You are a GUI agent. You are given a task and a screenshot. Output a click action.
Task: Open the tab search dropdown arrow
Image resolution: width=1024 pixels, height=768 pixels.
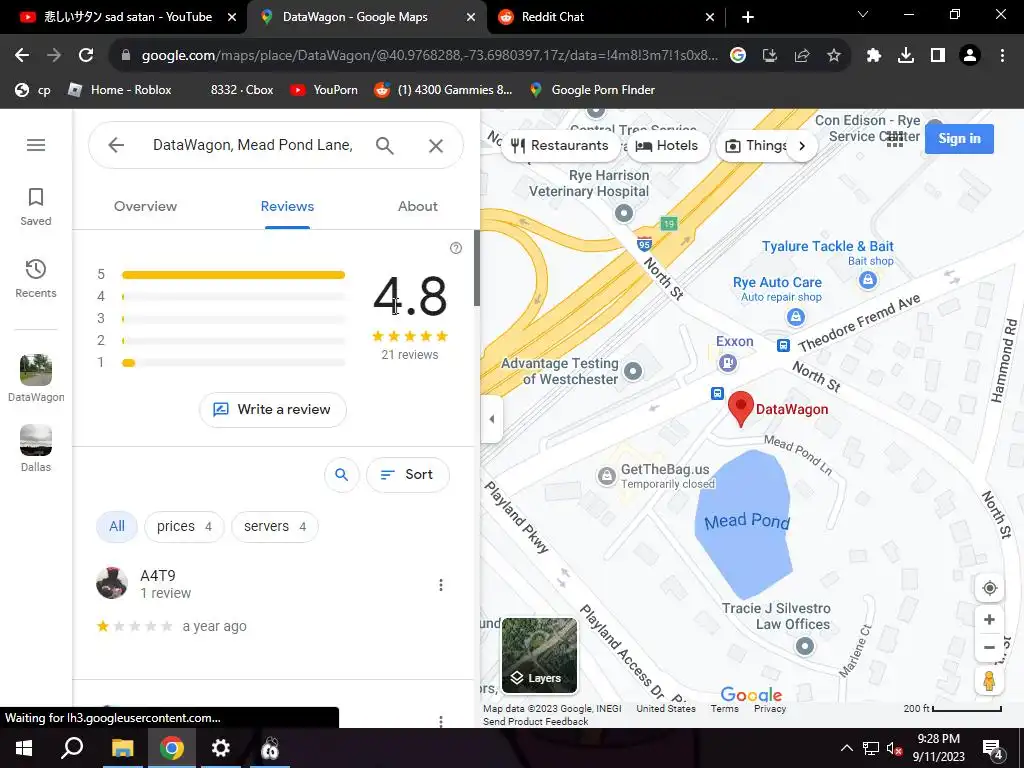pyautogui.click(x=863, y=14)
